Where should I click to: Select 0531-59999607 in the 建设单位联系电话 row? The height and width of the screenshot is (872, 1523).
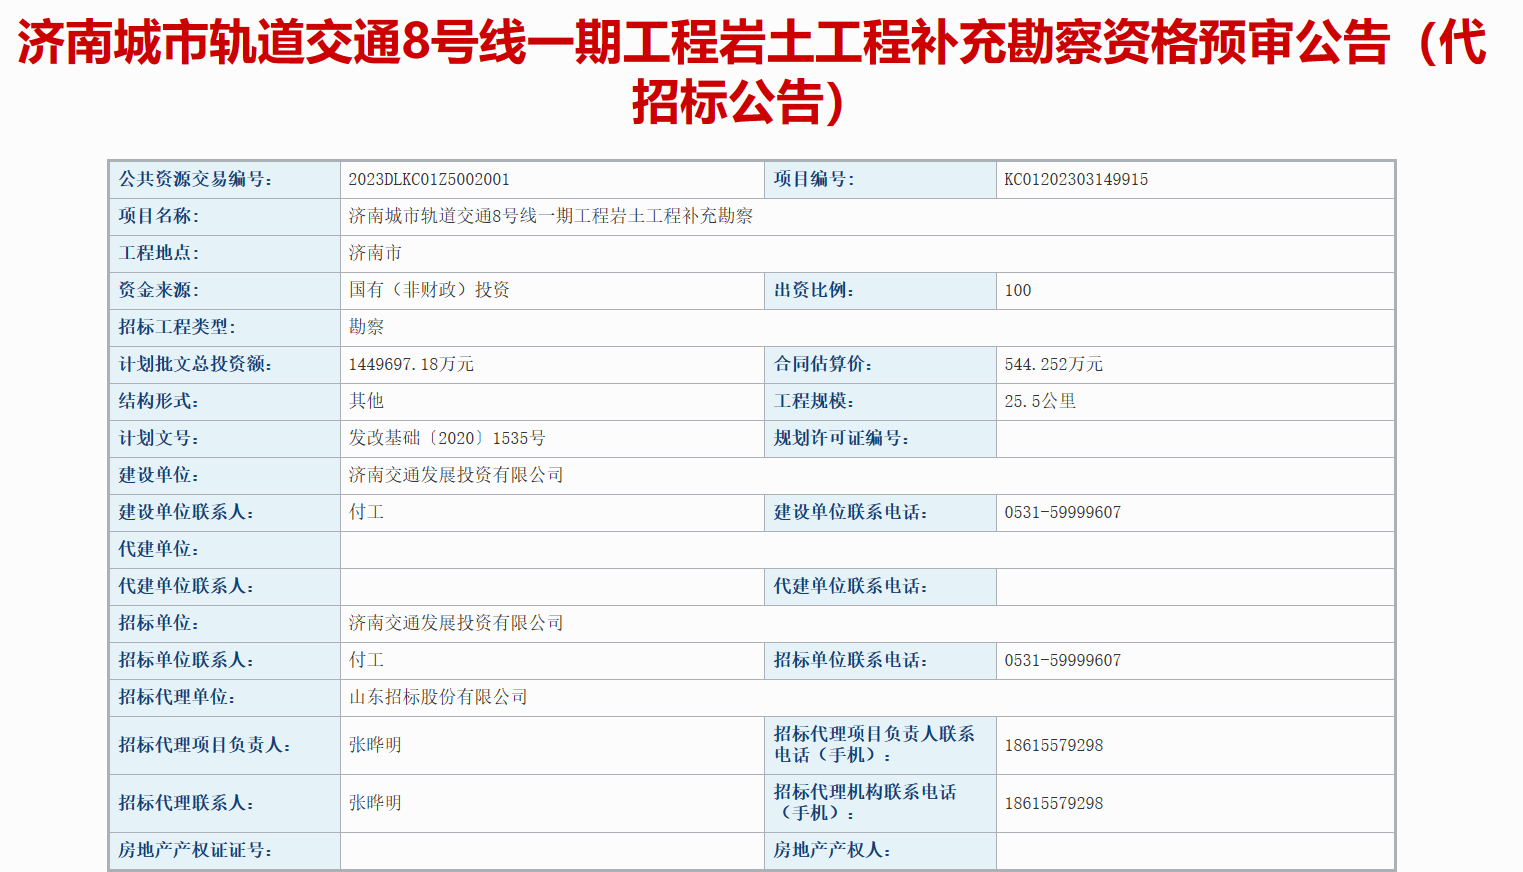pos(1063,513)
